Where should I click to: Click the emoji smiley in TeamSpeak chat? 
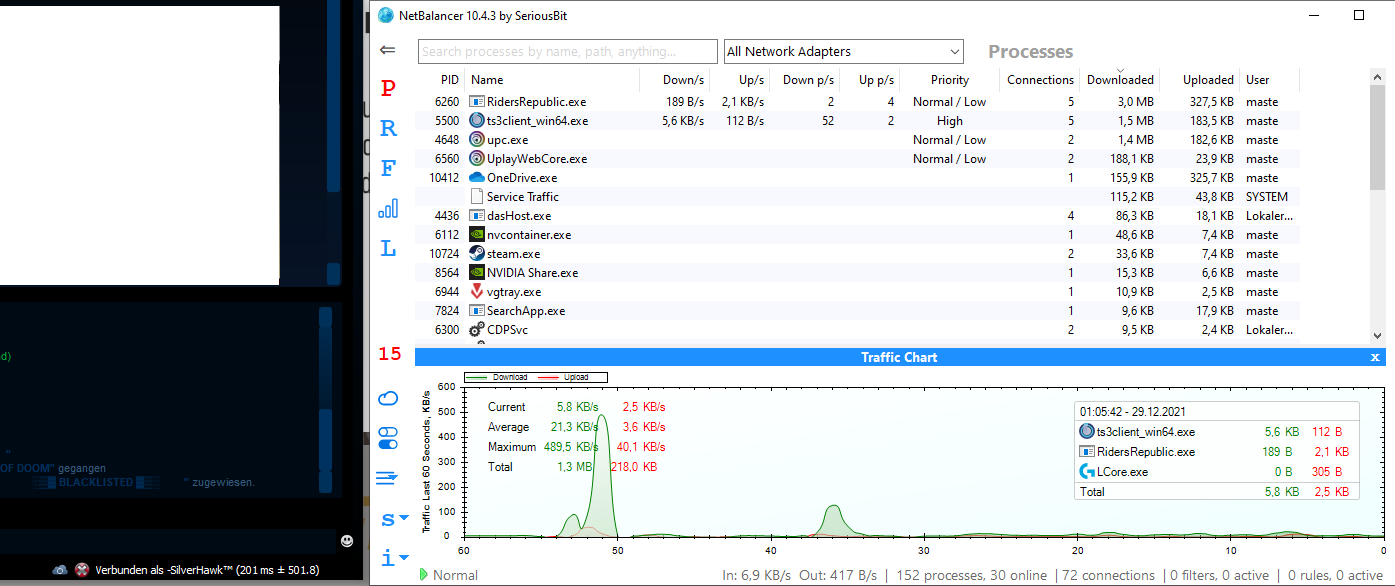pyautogui.click(x=347, y=541)
